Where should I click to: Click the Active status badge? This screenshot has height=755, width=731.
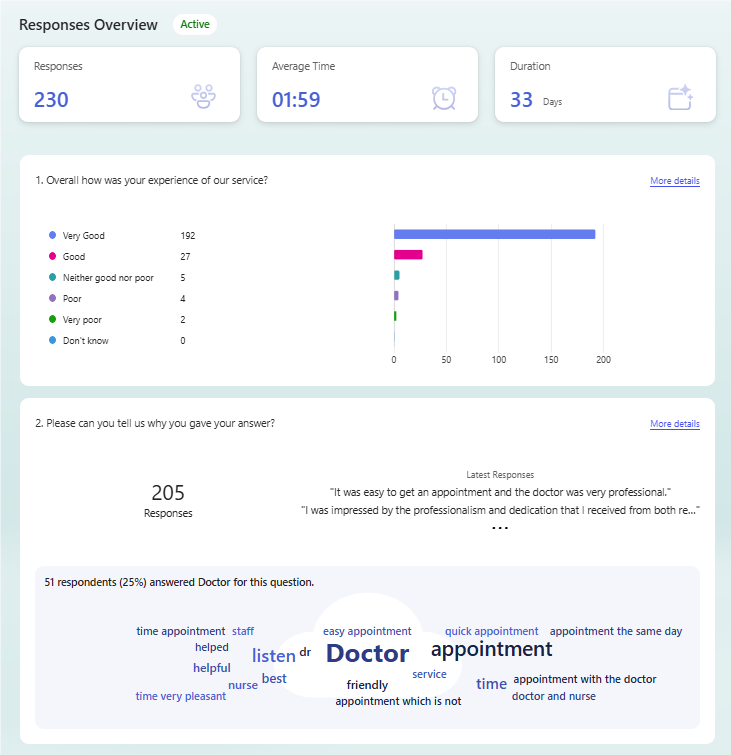195,24
